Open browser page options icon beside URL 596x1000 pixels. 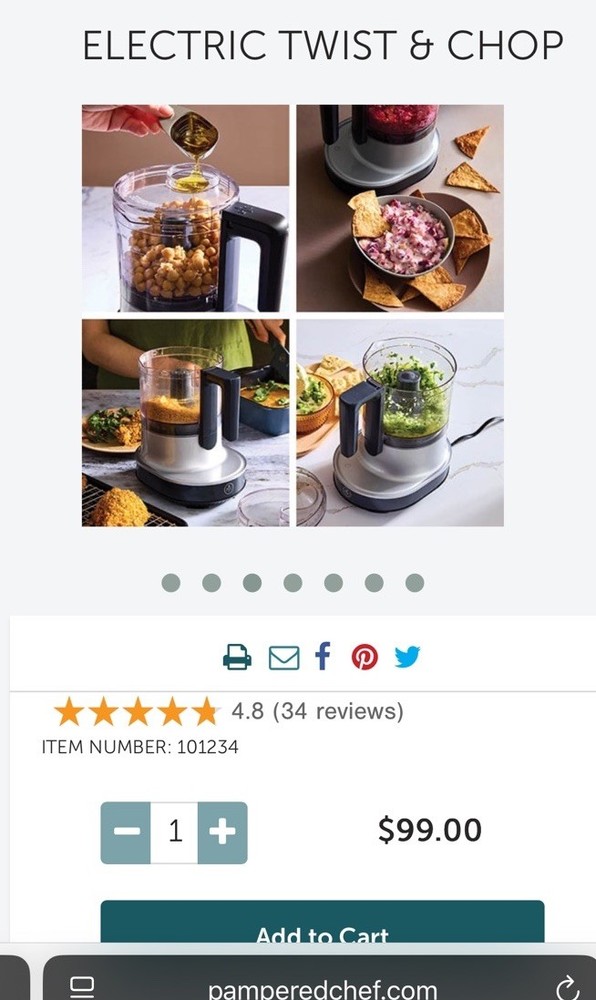82,987
